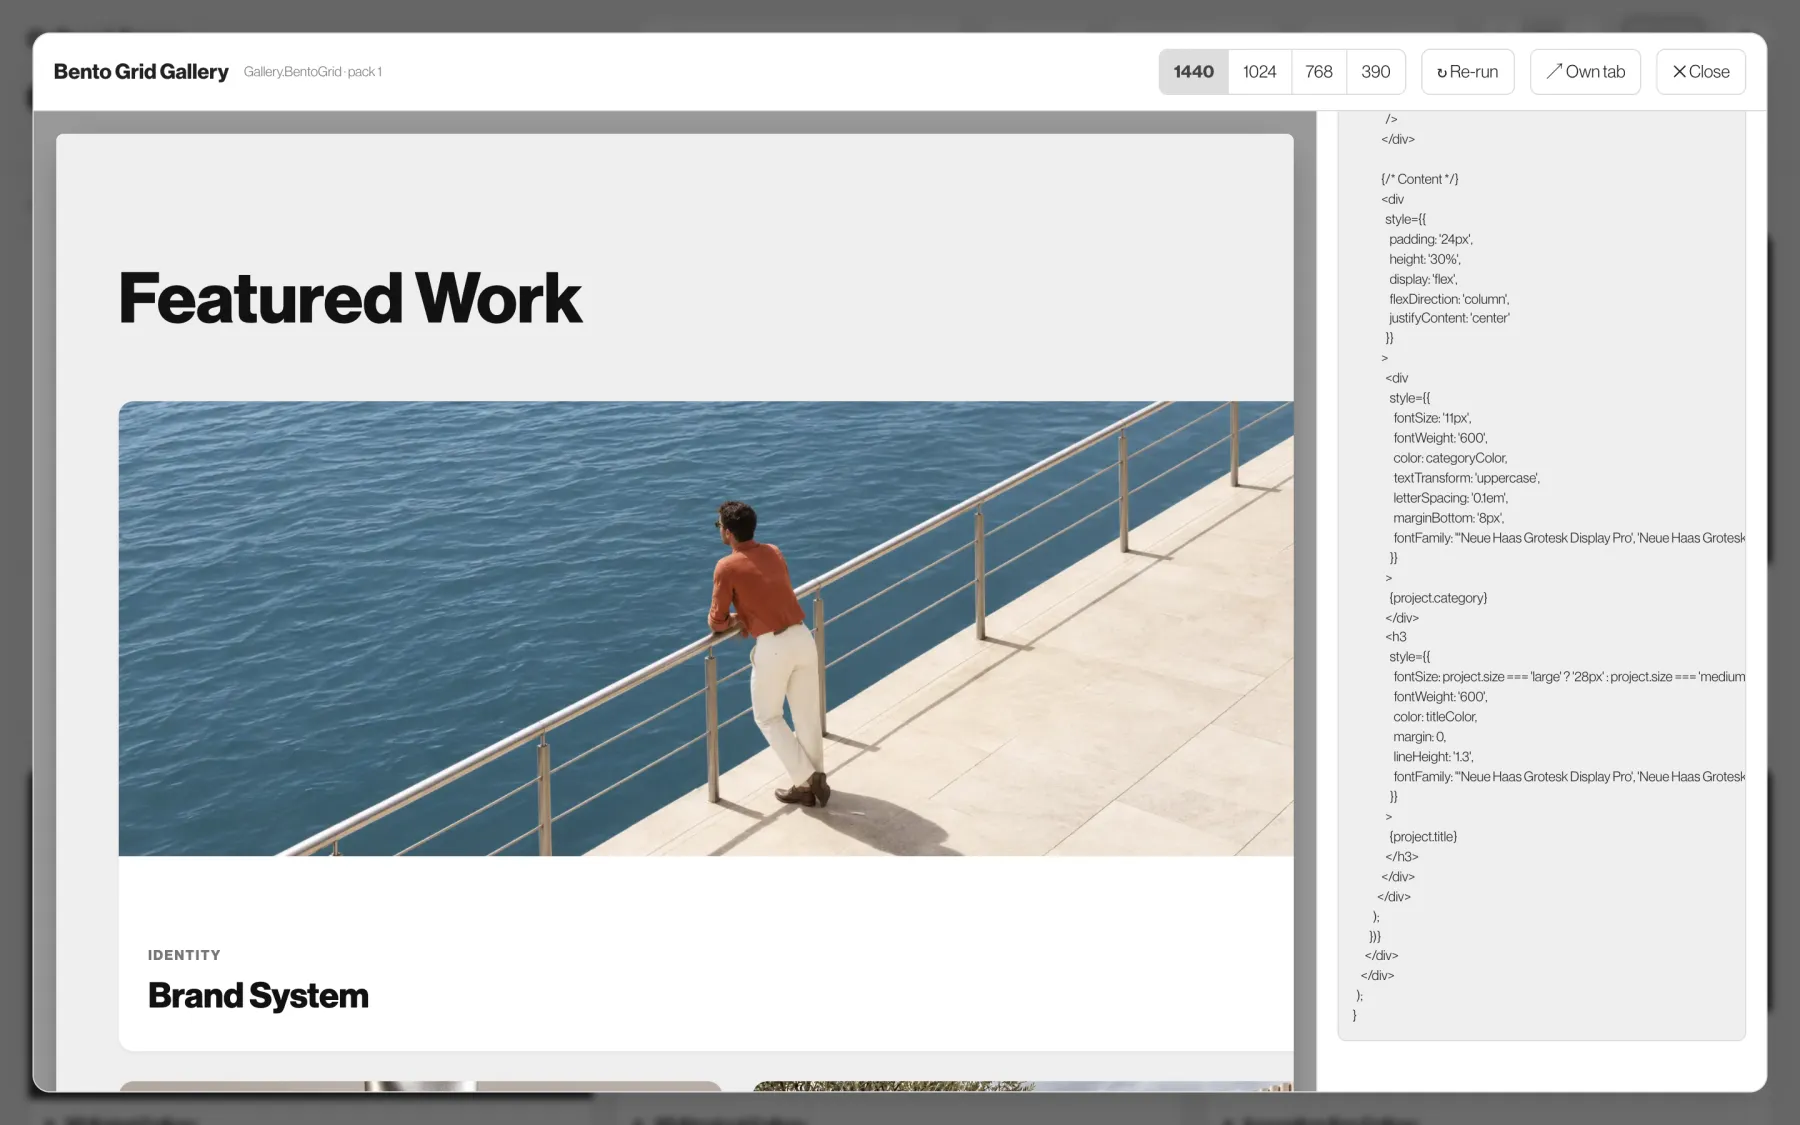The image size is (1800, 1125).
Task: Click the IDENTITY category label
Action: point(184,955)
